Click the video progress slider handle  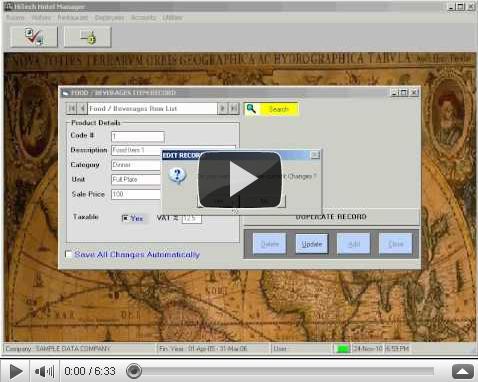134,371
